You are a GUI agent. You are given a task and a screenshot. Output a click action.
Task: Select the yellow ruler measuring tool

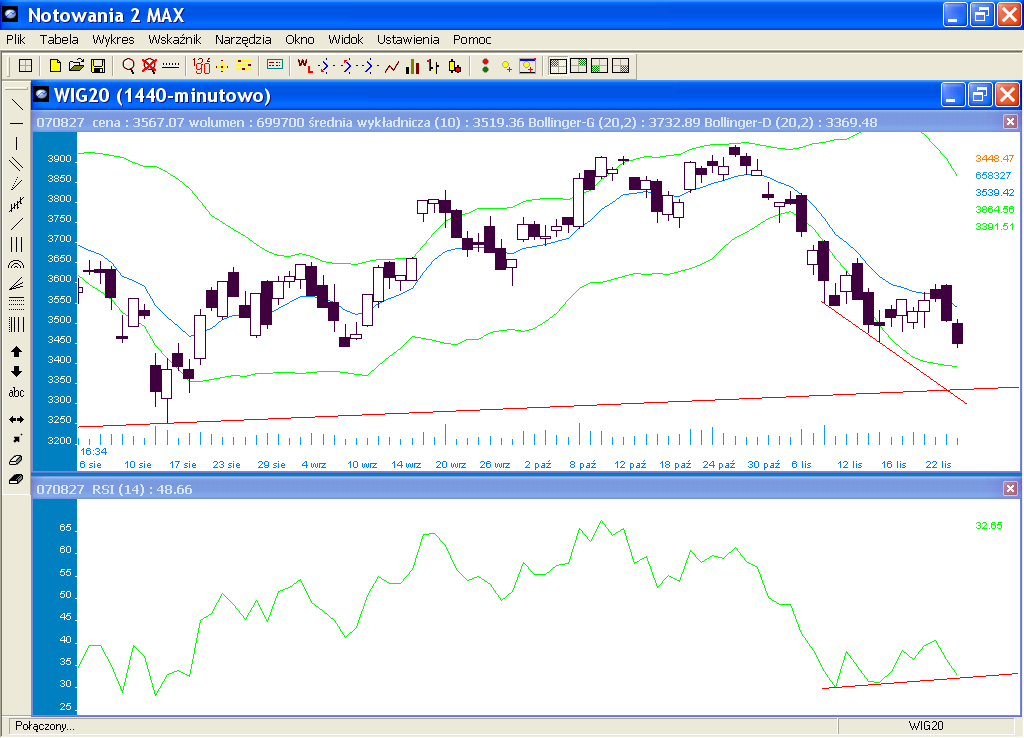tap(170, 66)
